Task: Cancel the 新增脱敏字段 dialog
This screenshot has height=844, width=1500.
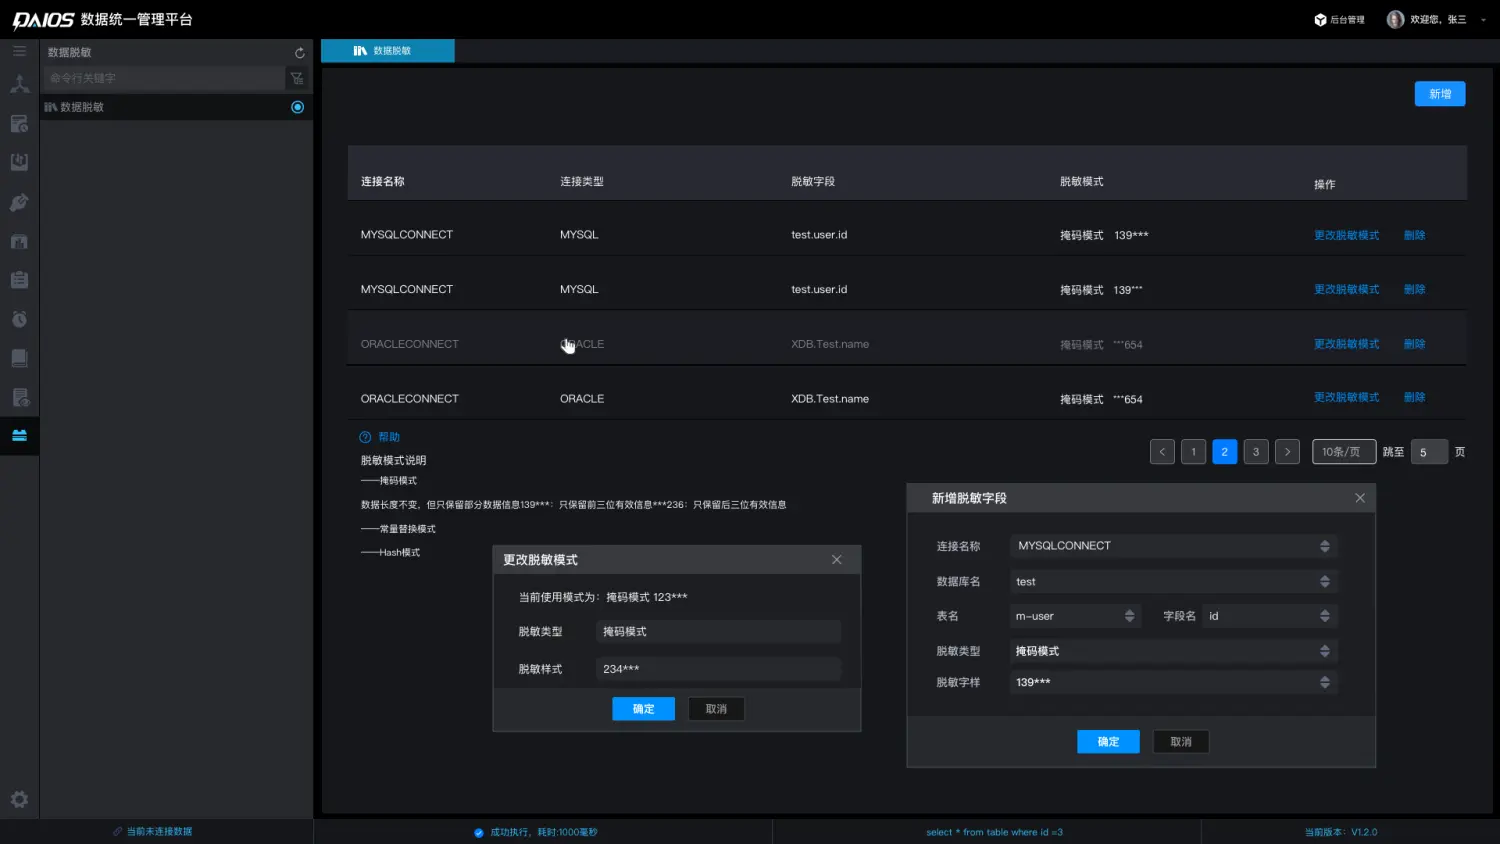Action: (1181, 742)
